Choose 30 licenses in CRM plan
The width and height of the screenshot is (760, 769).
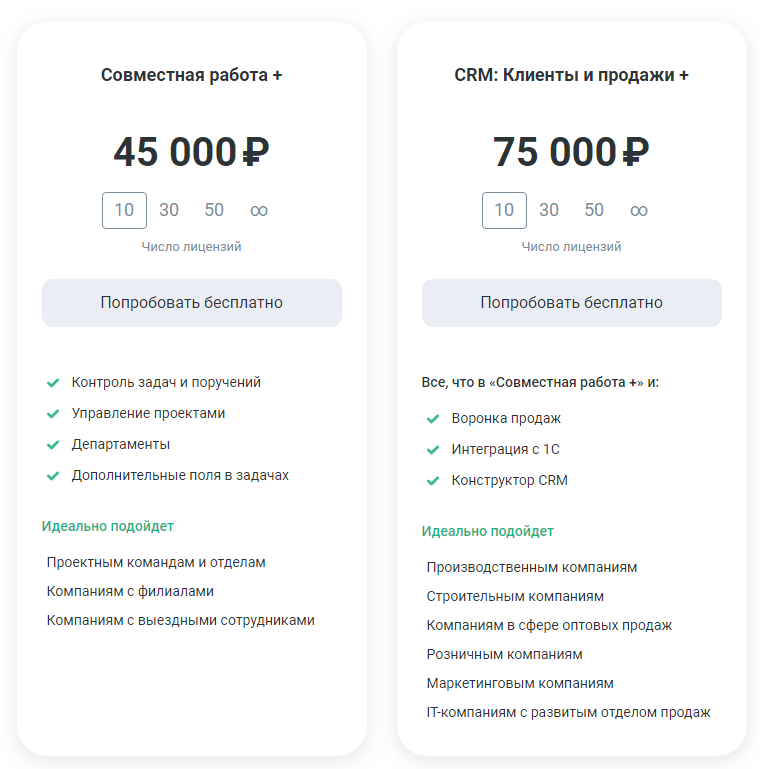pos(549,210)
